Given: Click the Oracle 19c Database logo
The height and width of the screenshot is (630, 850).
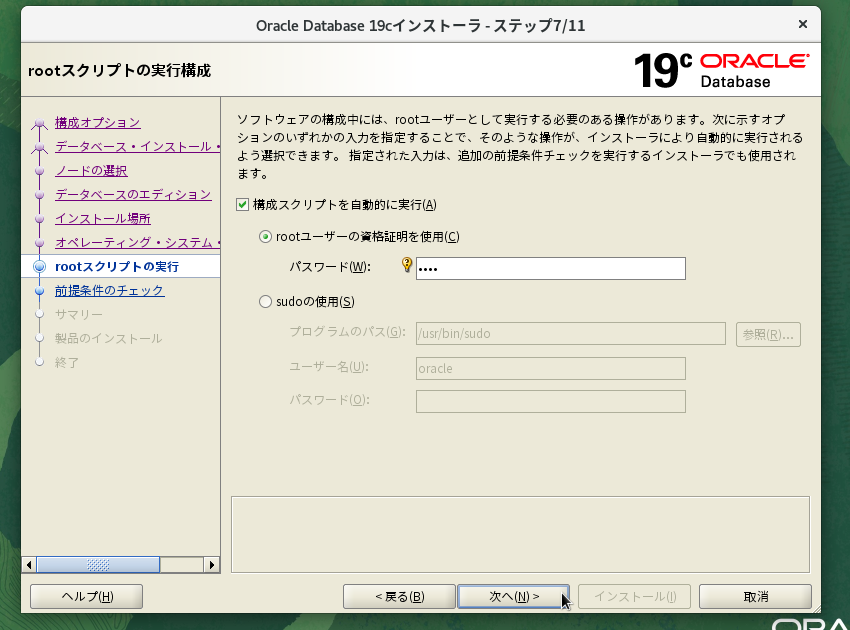Looking at the screenshot, I should pyautogui.click(x=721, y=70).
